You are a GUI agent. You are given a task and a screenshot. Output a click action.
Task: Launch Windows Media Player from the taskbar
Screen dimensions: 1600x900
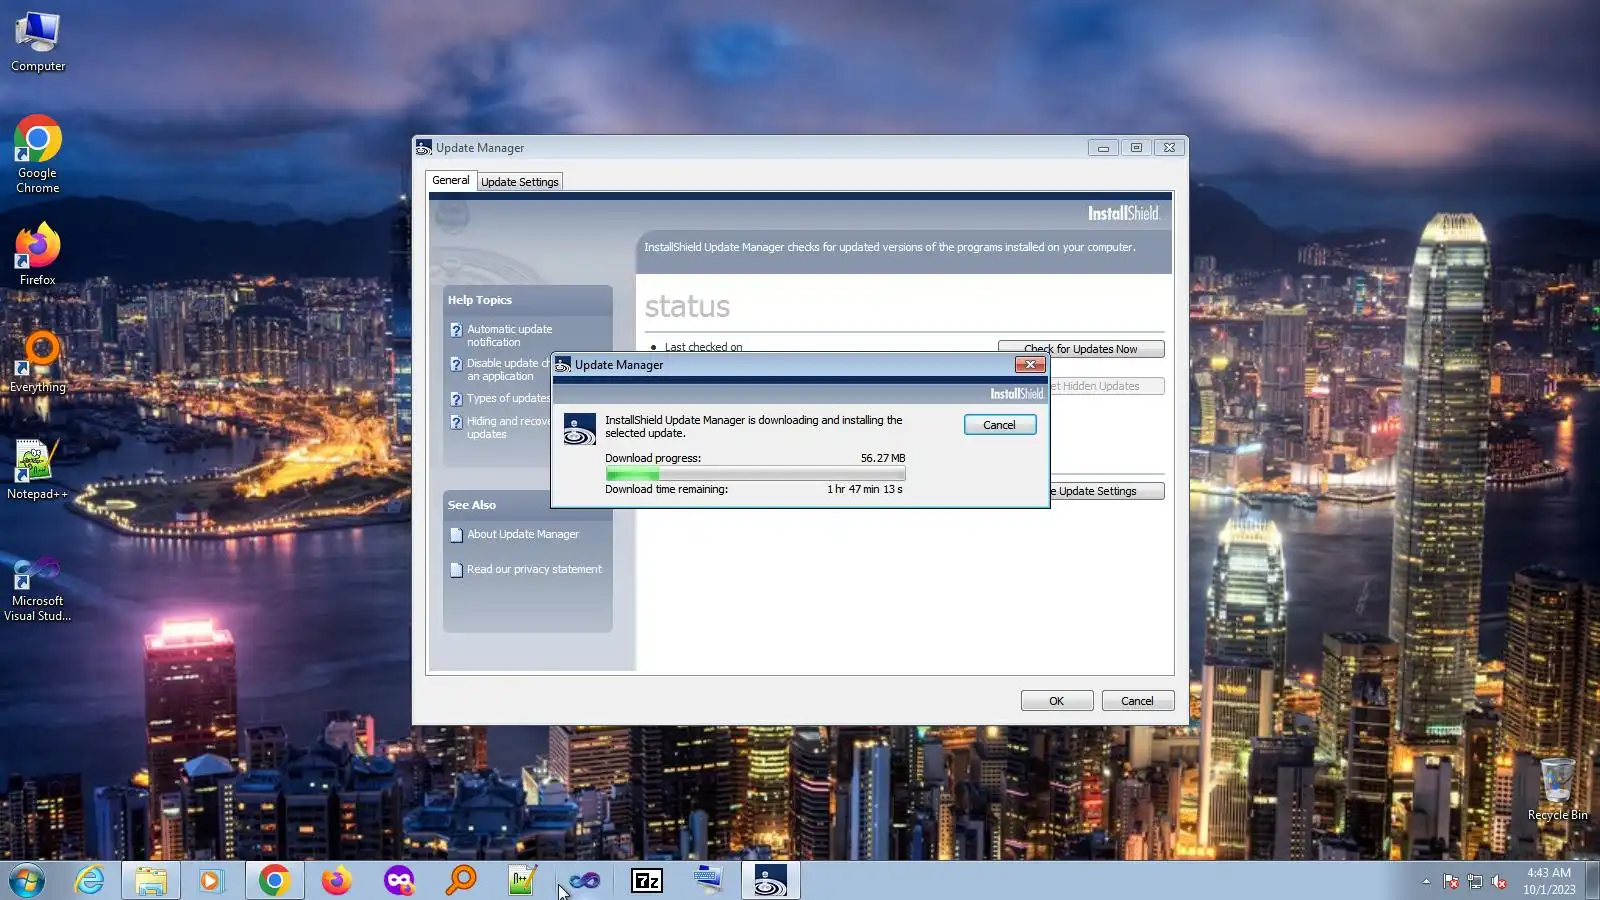click(211, 881)
